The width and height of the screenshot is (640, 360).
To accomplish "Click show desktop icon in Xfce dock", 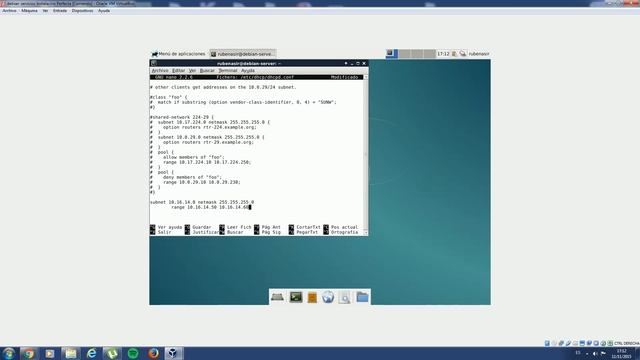I will [277, 297].
